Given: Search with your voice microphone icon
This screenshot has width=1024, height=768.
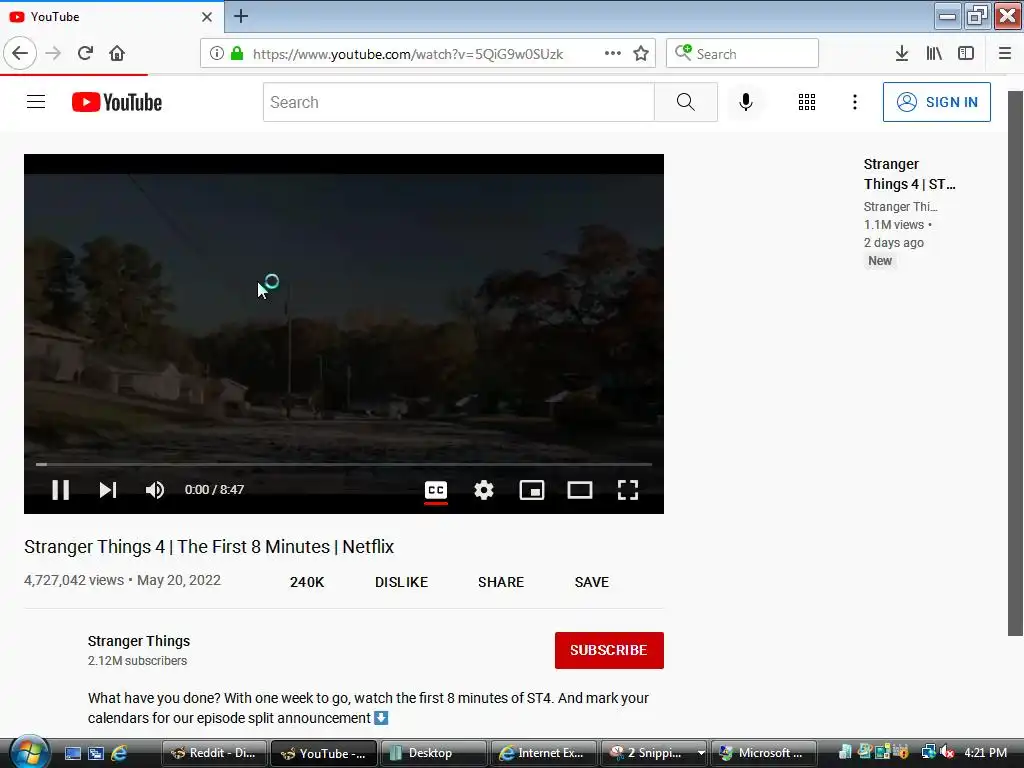Looking at the screenshot, I should (x=746, y=102).
